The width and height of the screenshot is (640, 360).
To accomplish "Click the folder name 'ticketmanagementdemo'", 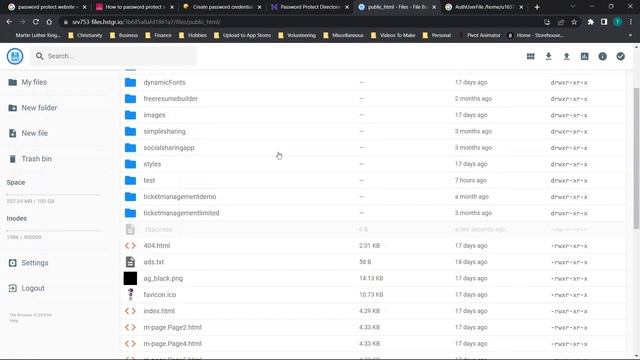I will click(x=180, y=197).
